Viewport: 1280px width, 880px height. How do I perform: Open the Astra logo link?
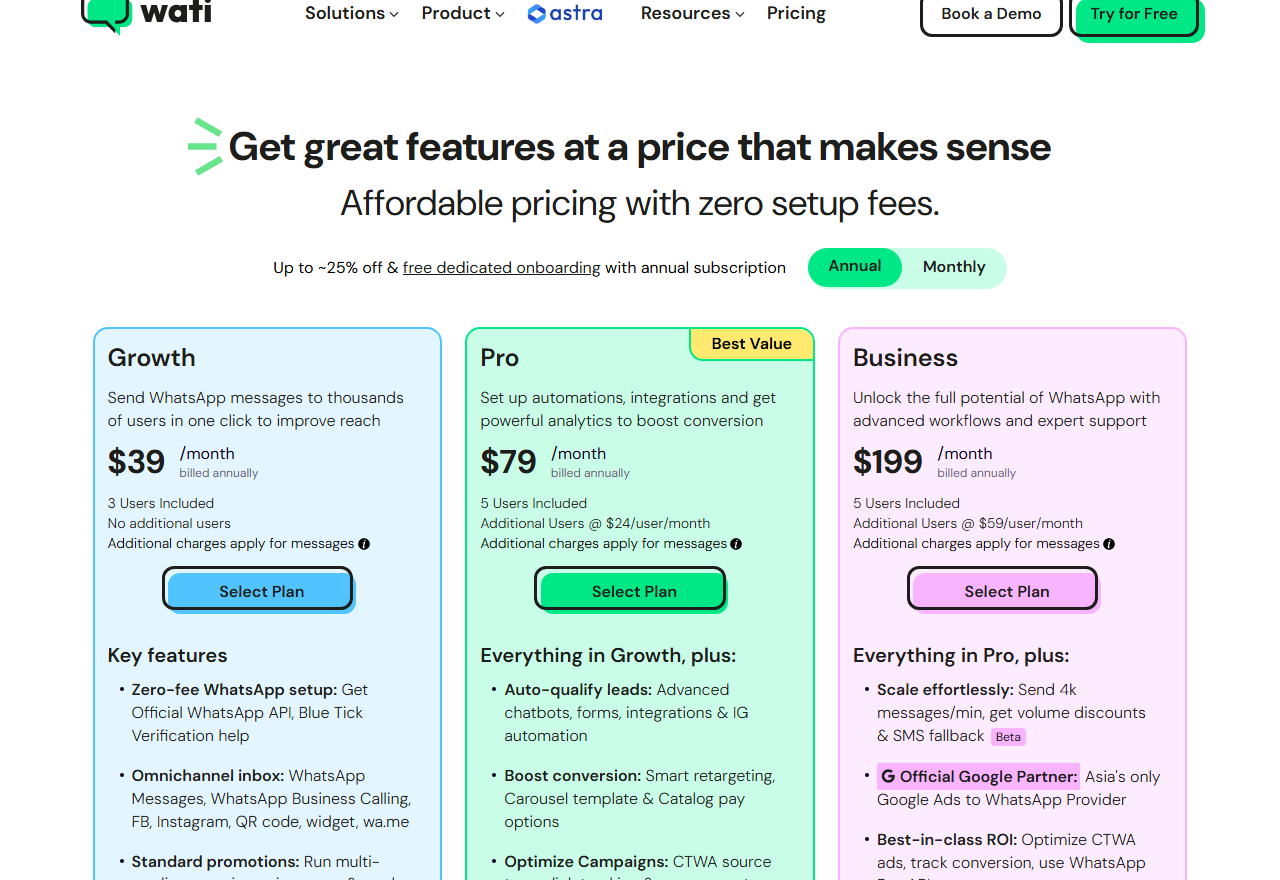(x=565, y=14)
